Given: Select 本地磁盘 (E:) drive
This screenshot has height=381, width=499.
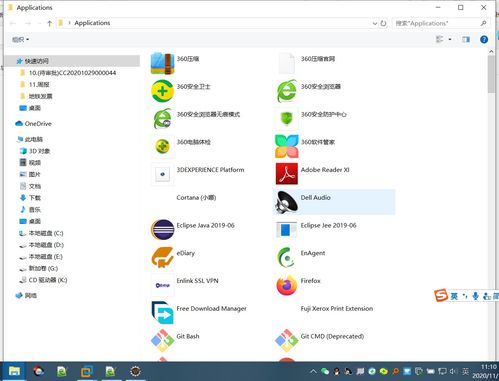Looking at the screenshot, I should pyautogui.click(x=46, y=257).
